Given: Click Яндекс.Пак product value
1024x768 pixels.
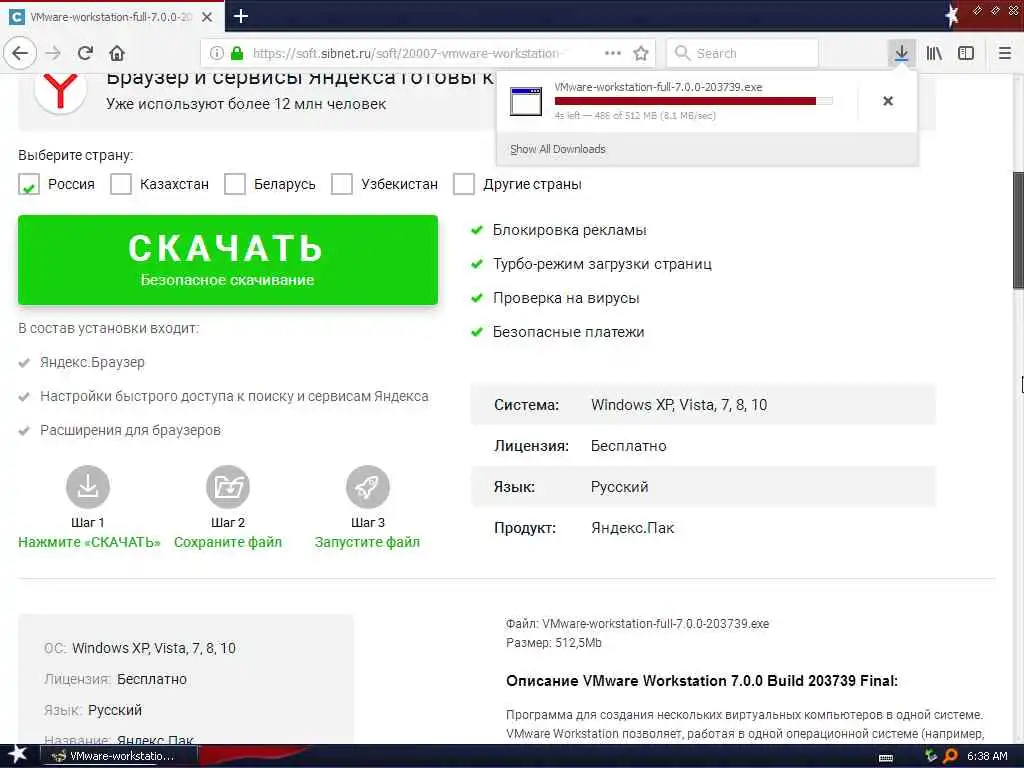Looking at the screenshot, I should (632, 528).
